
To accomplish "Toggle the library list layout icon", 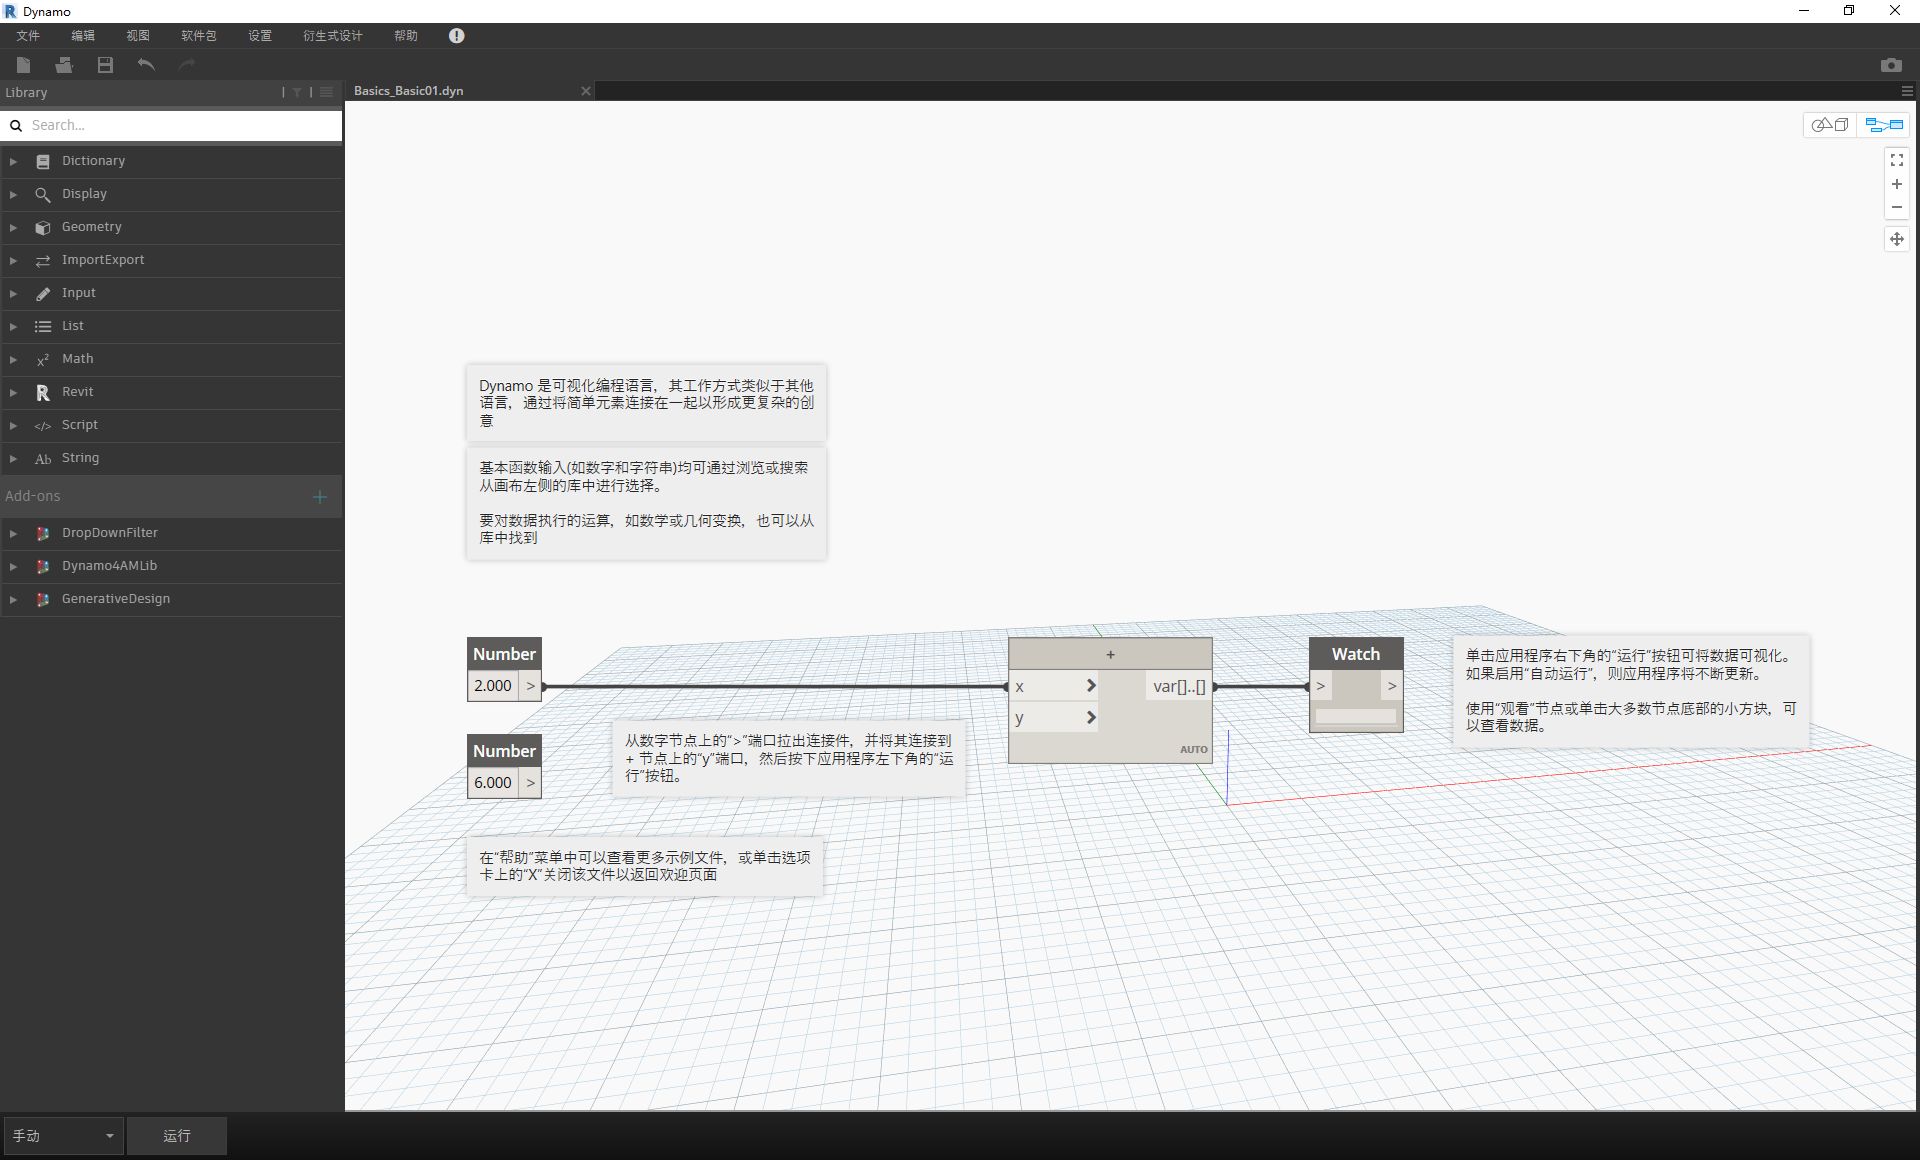I will [x=326, y=92].
